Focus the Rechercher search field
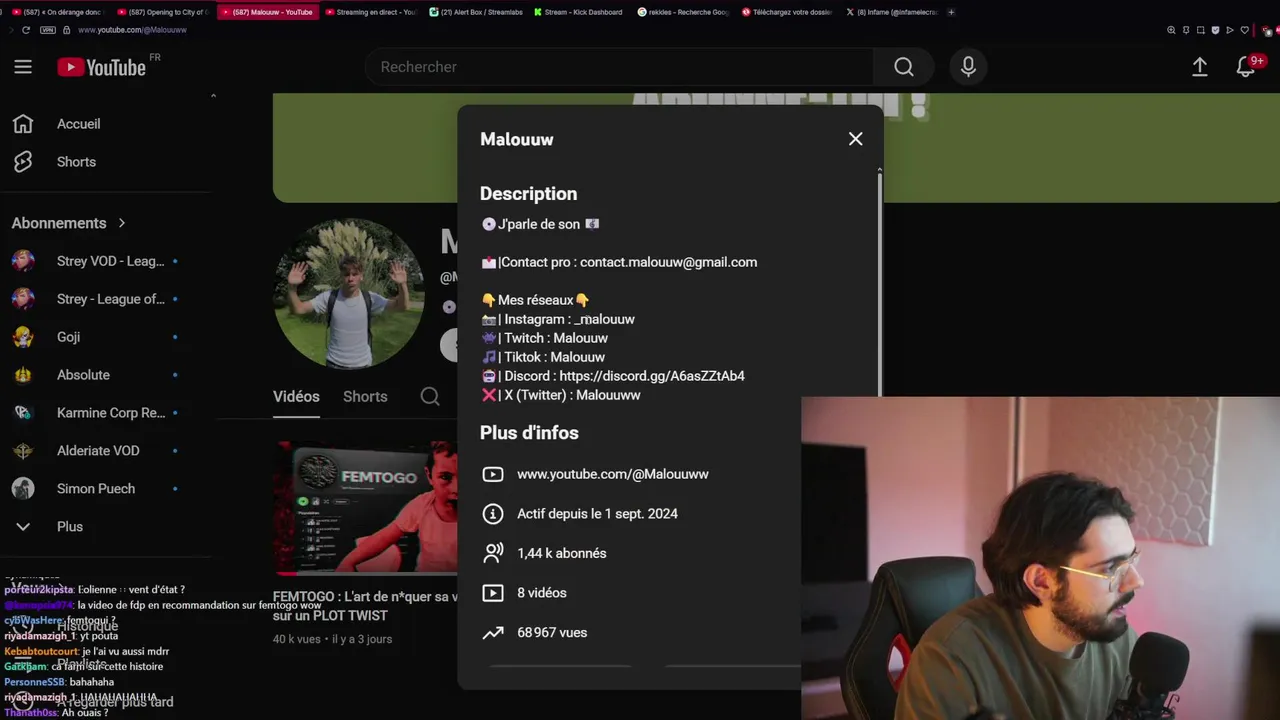 [x=620, y=67]
